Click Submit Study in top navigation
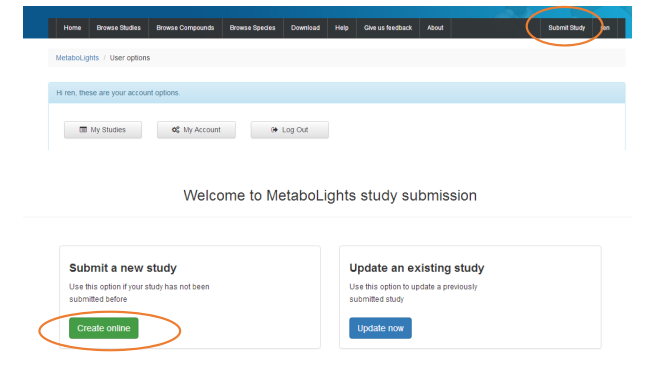Image resolution: width=650 pixels, height=380 pixels. pyautogui.click(x=567, y=28)
